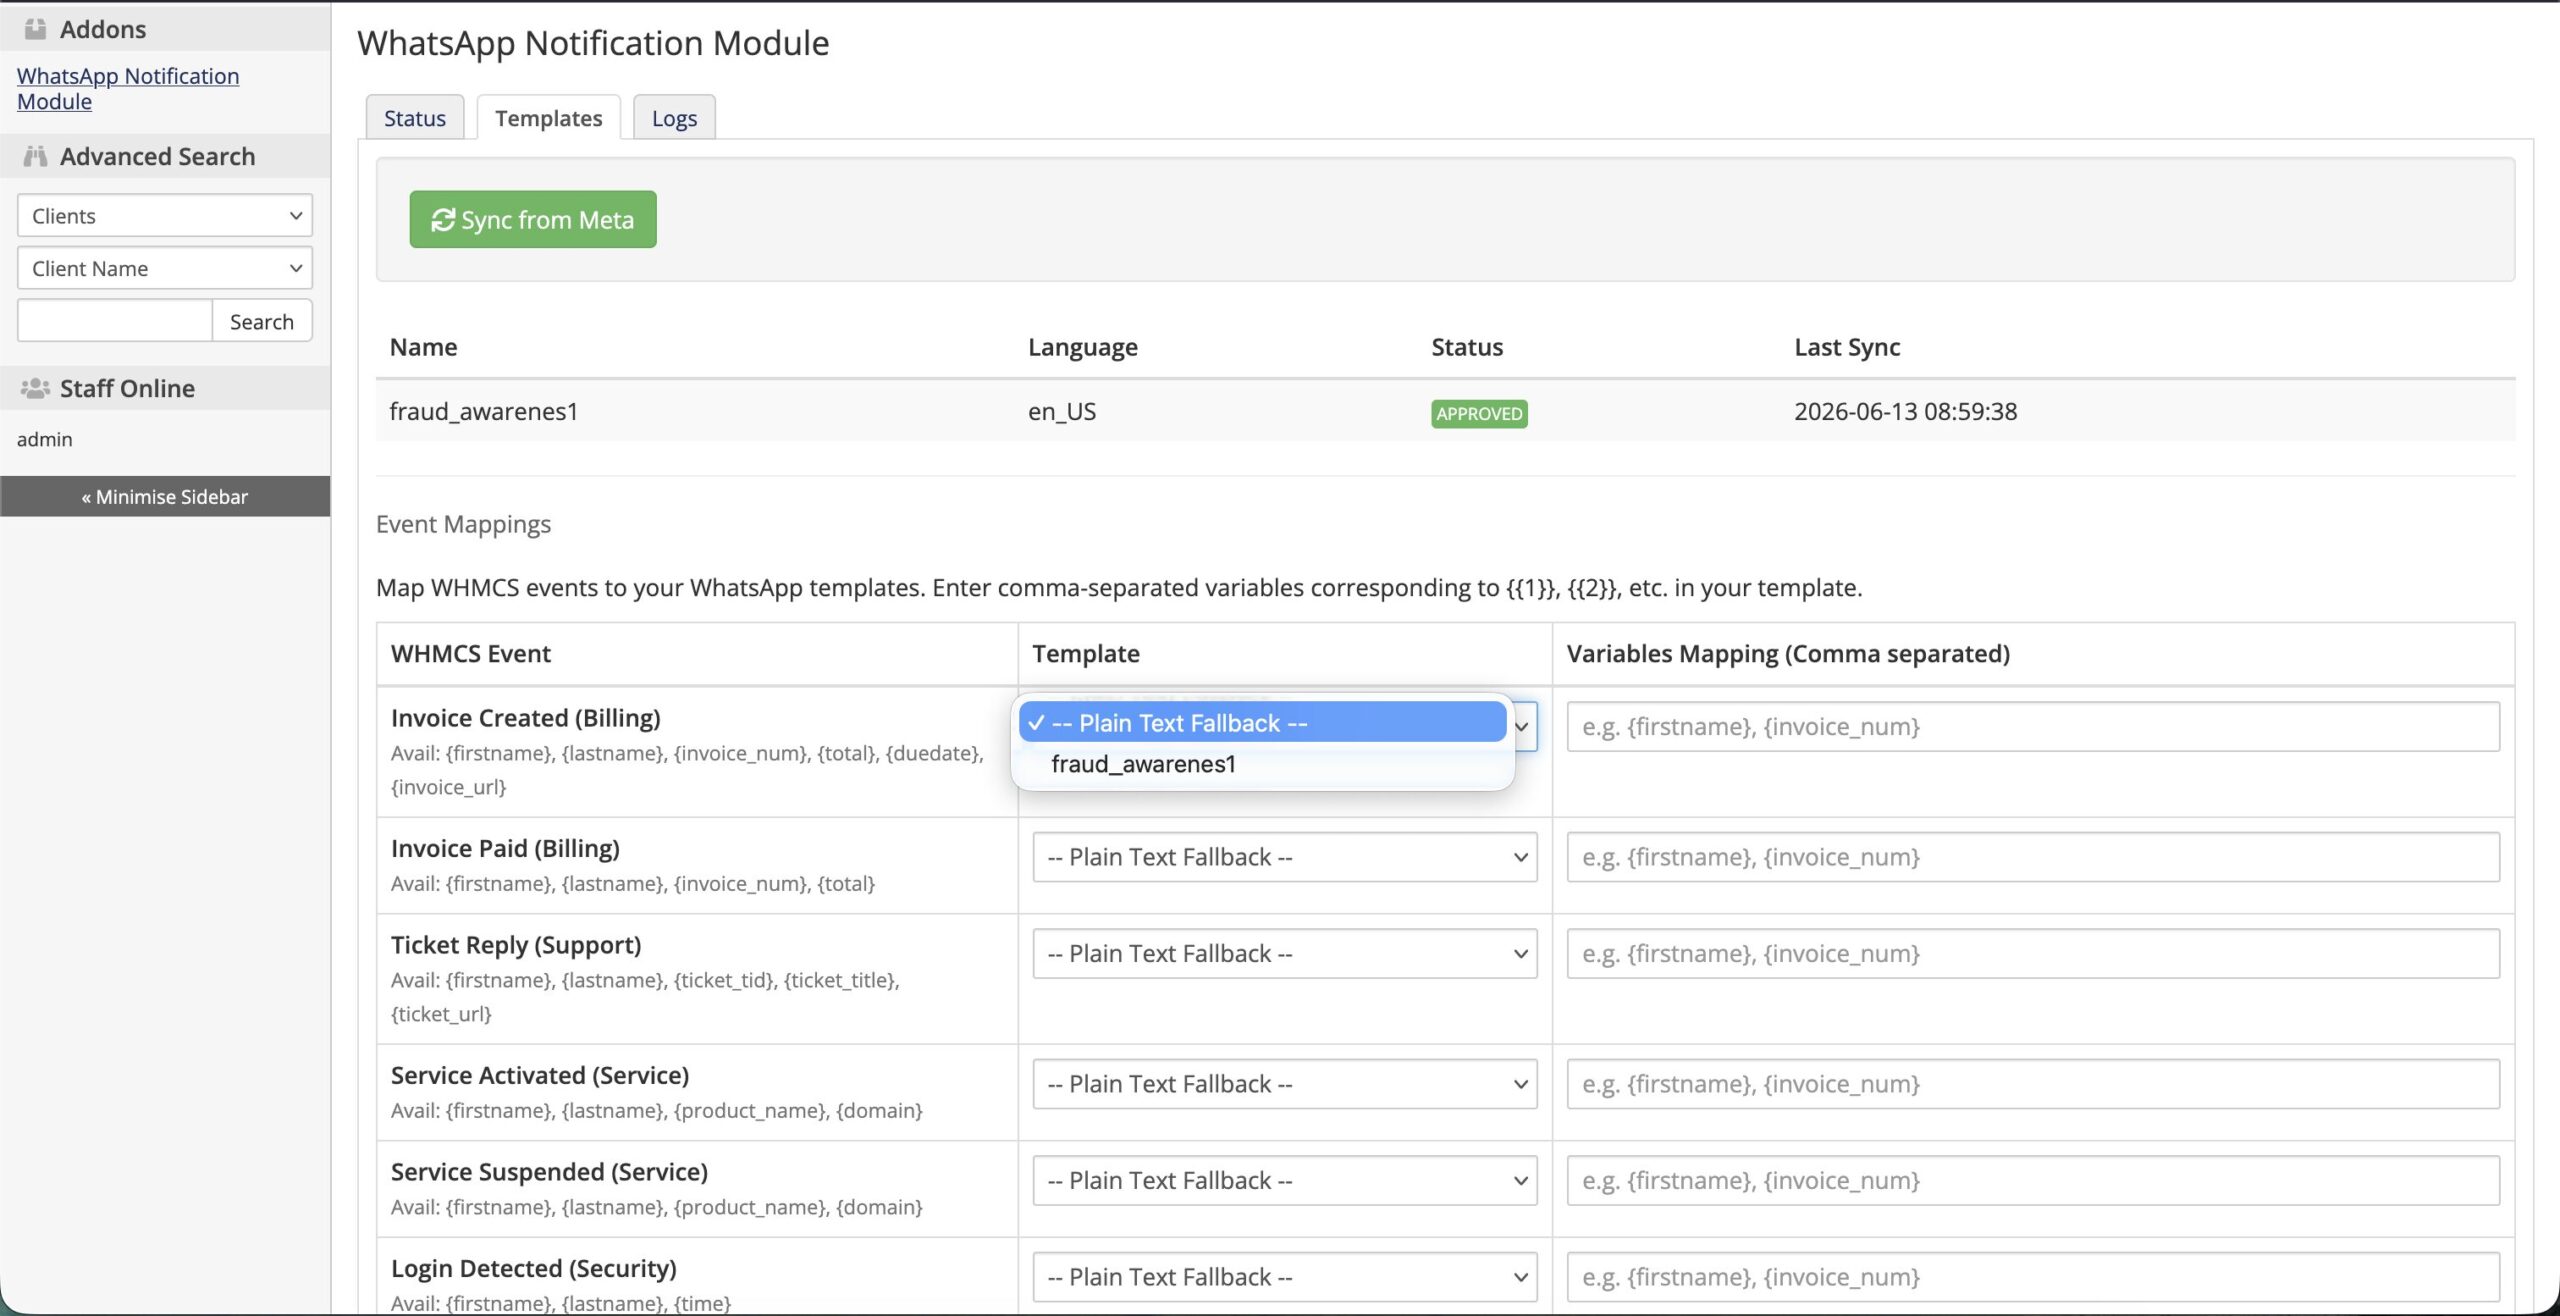Click the 2026-06-13 08:59:38 last sync value

(x=1905, y=411)
